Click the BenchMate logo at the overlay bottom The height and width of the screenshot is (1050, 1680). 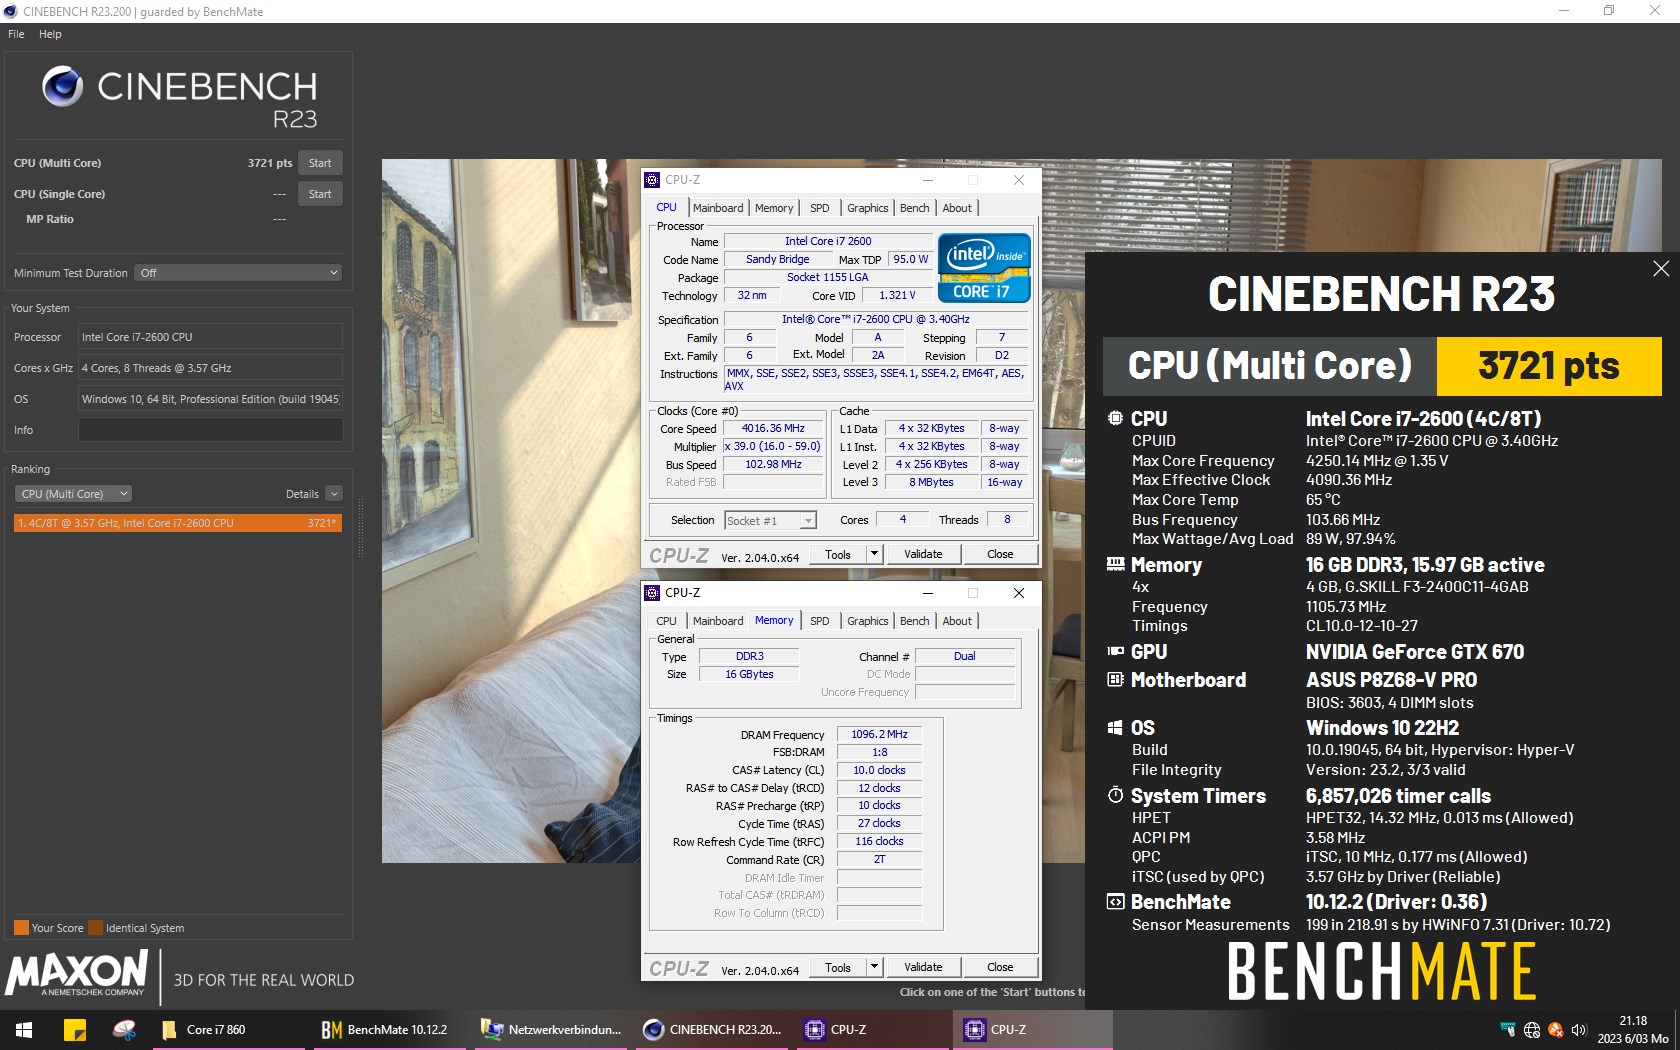click(x=1382, y=971)
